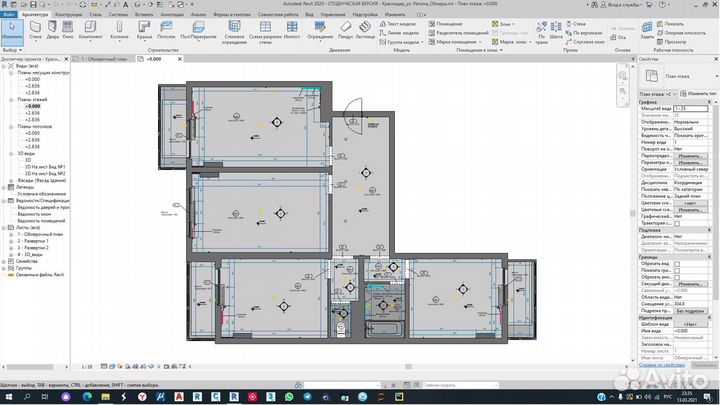Toggle the Обрезать вид checkbox
This screenshot has width=720, height=405.
[677, 262]
